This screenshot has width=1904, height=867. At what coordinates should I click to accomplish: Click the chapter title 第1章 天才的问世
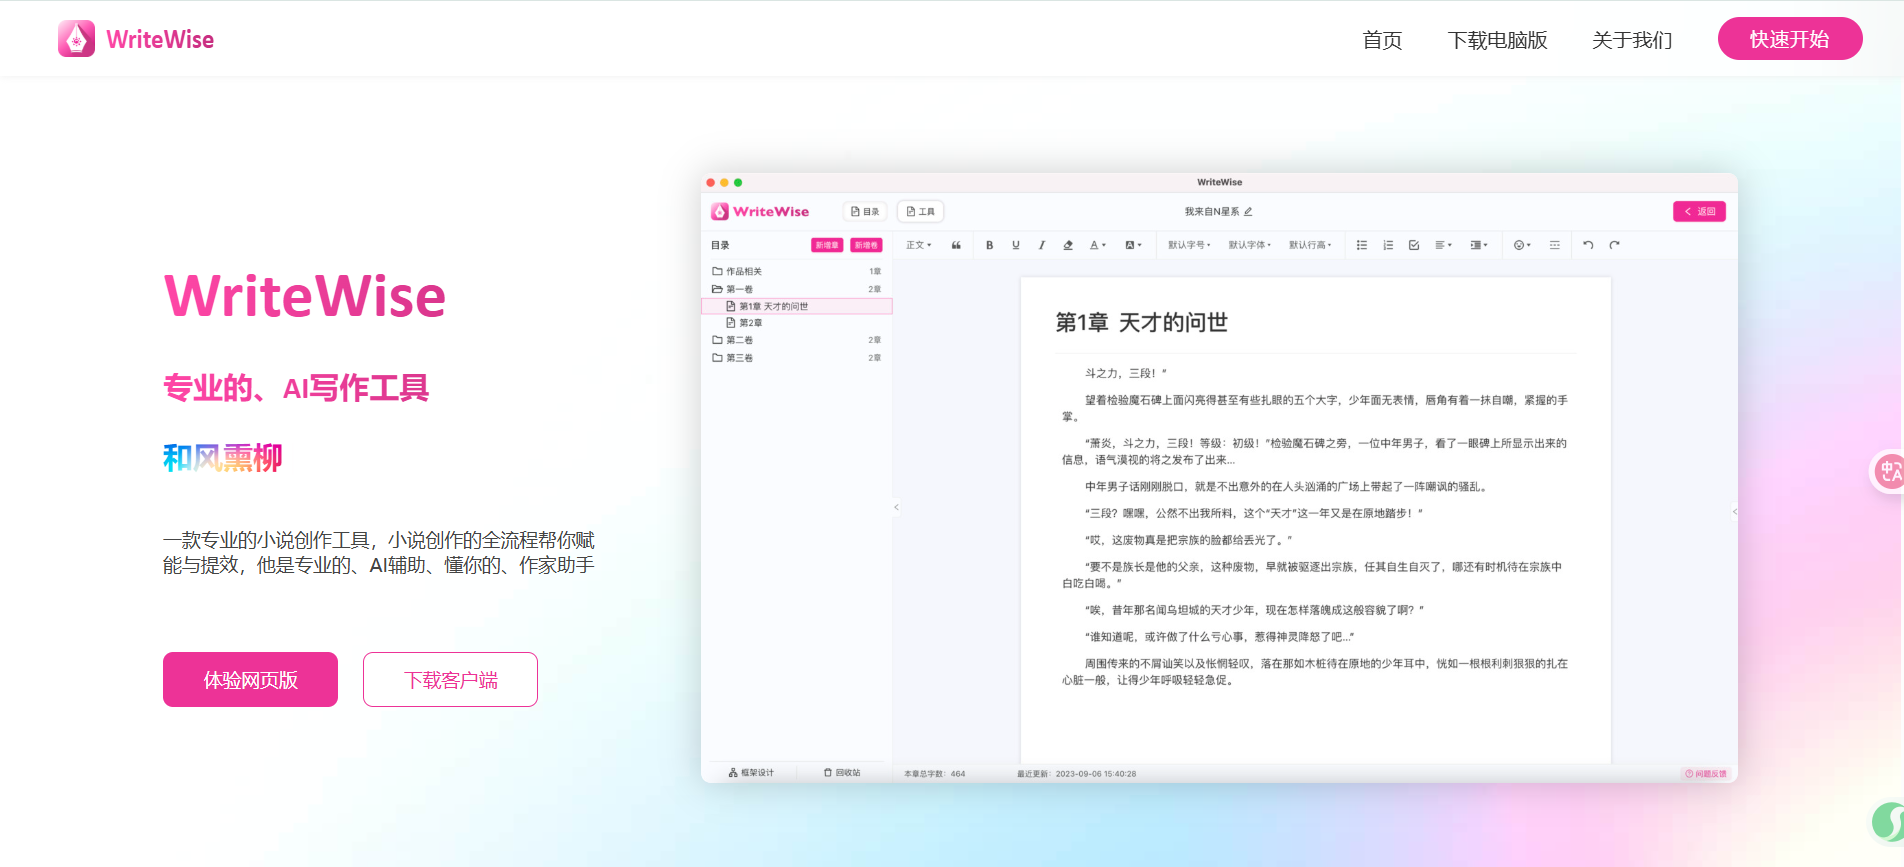[x=1141, y=322]
